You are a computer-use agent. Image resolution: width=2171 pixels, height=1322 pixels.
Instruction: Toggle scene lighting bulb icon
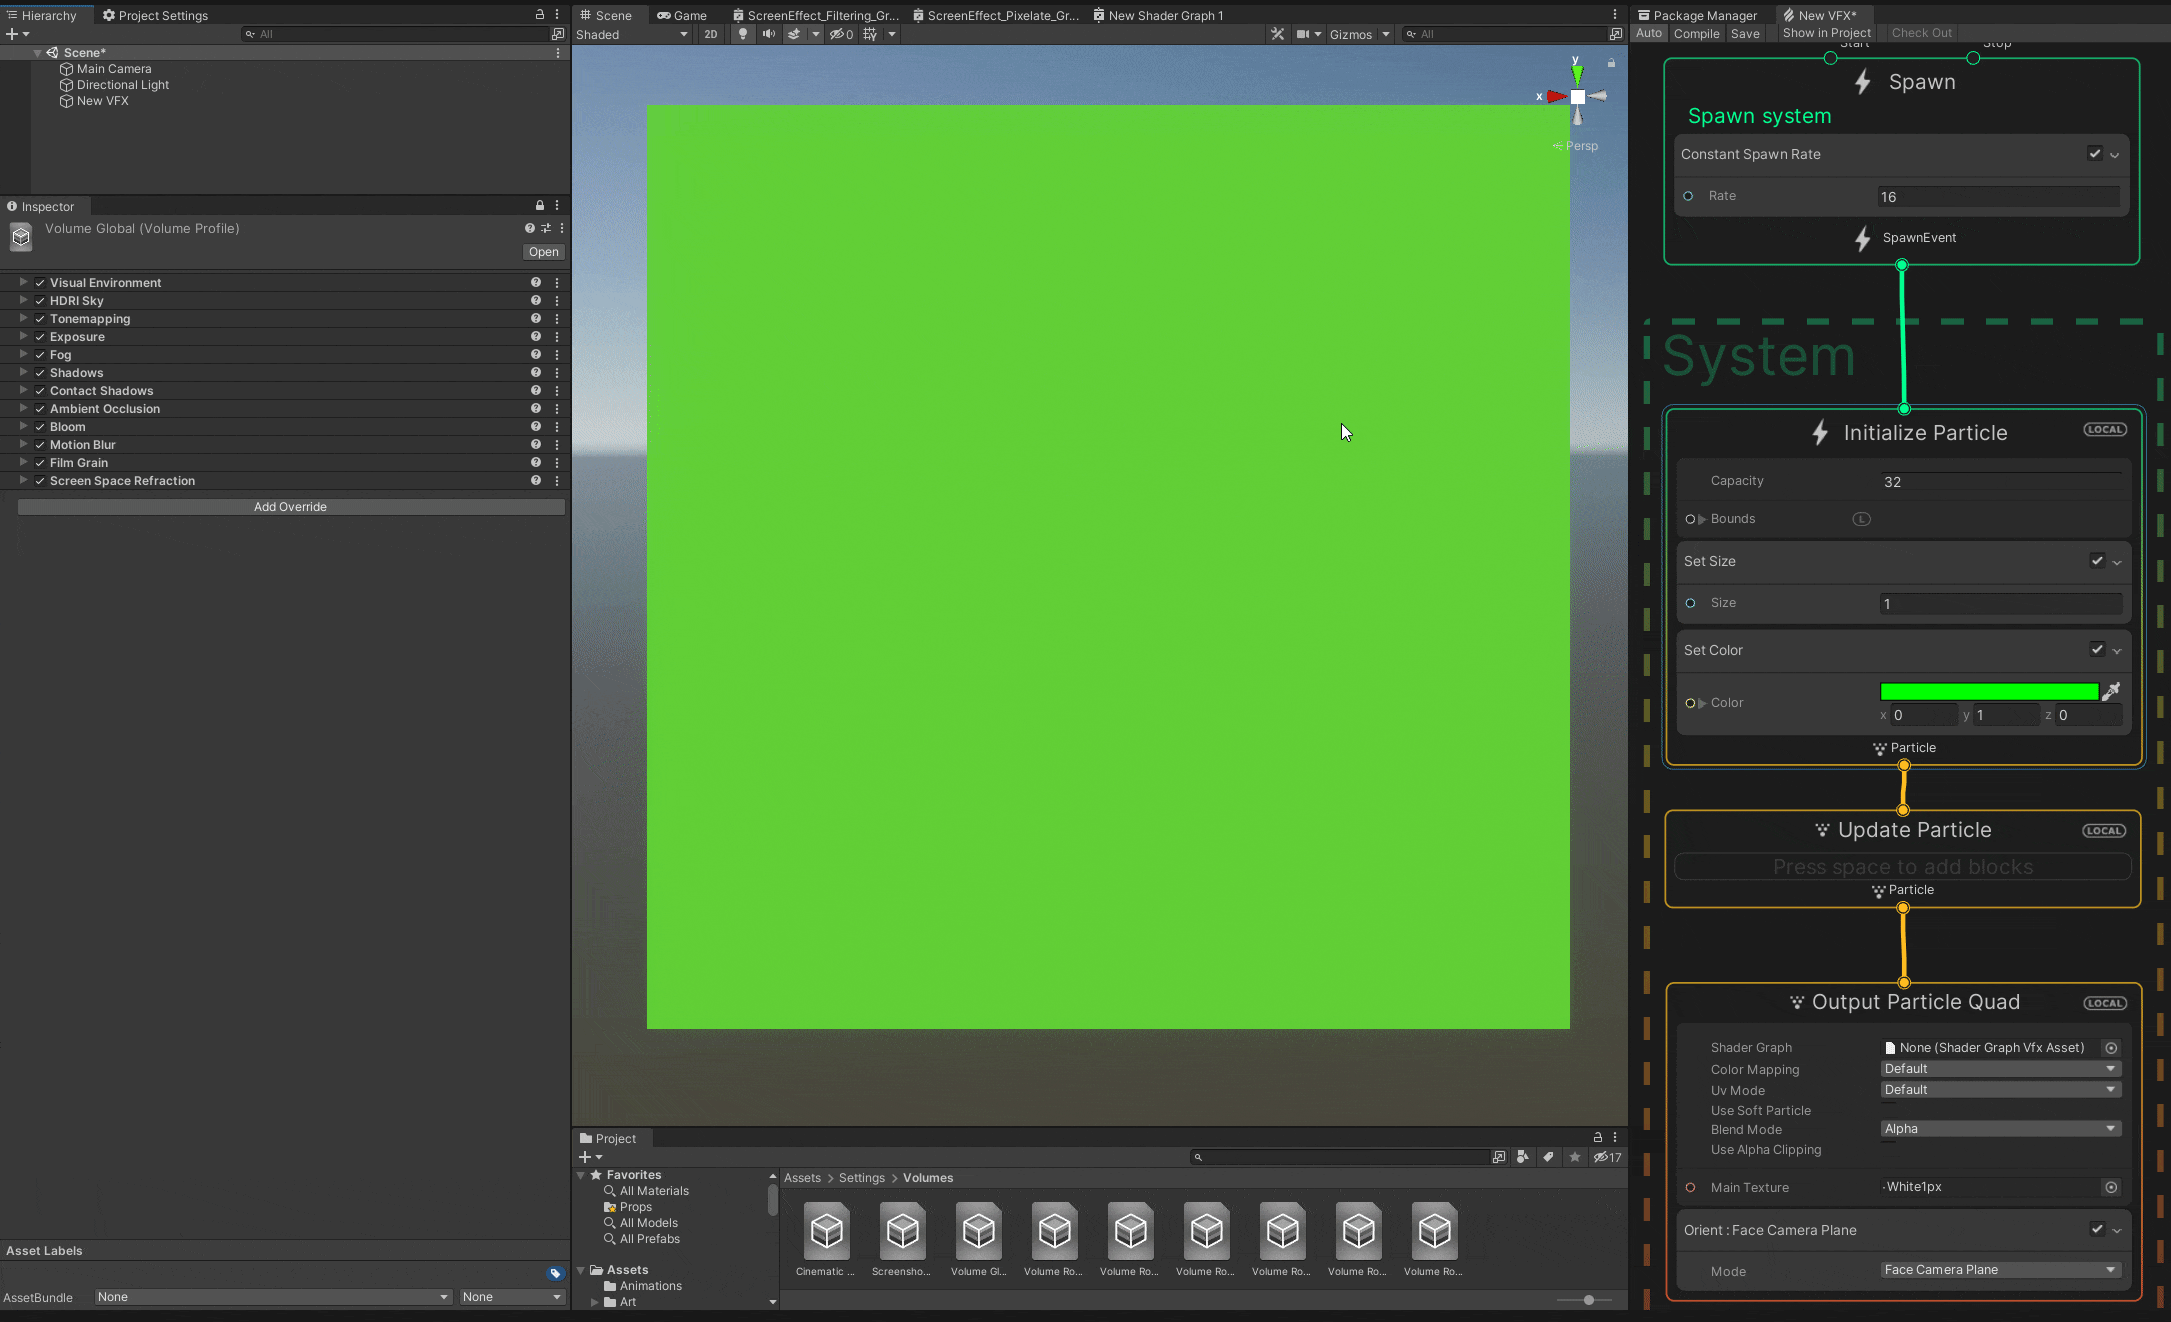[x=742, y=34]
